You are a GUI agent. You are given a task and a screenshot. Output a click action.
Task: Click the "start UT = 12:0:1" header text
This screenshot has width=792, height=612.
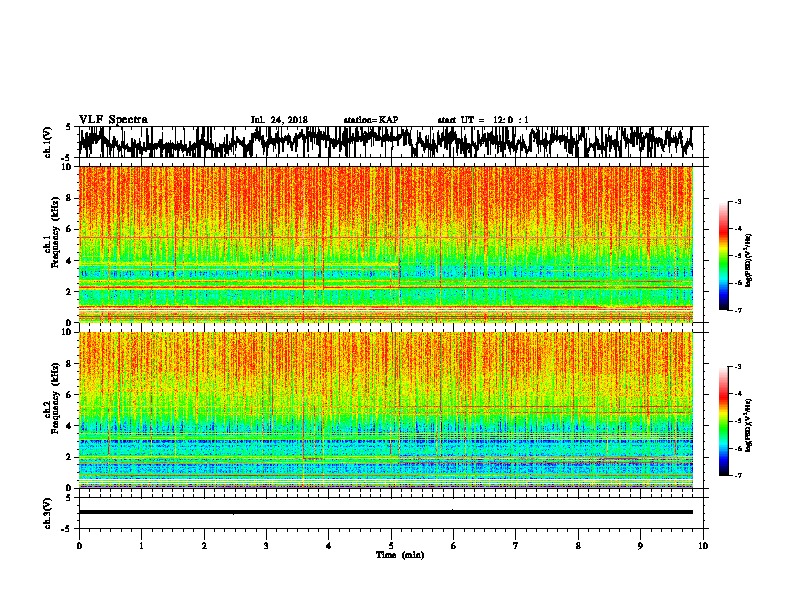coord(483,120)
